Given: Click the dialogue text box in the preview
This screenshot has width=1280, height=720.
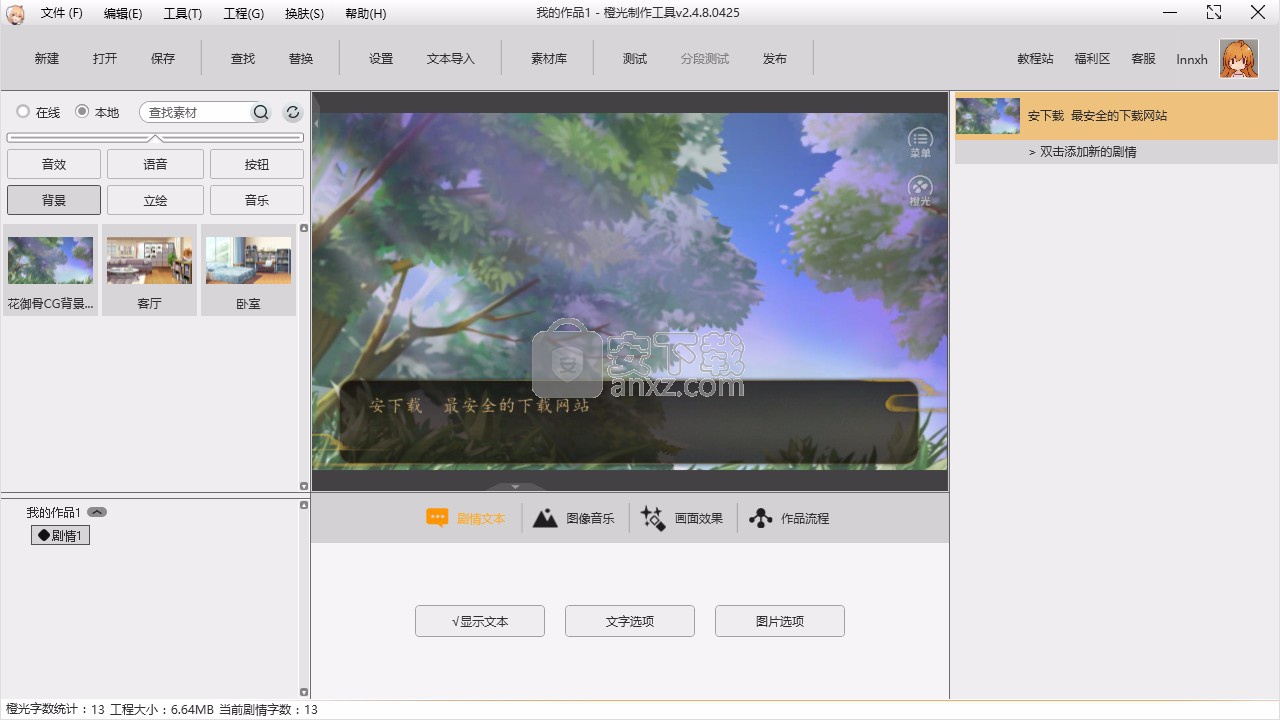Looking at the screenshot, I should (628, 420).
